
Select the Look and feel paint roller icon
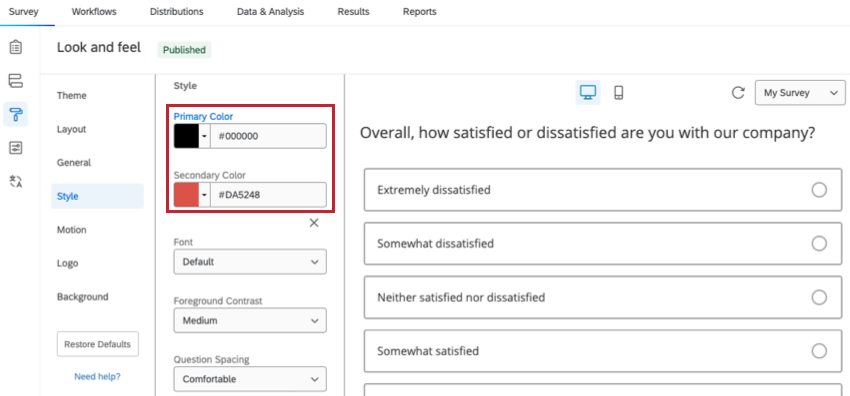[16, 115]
